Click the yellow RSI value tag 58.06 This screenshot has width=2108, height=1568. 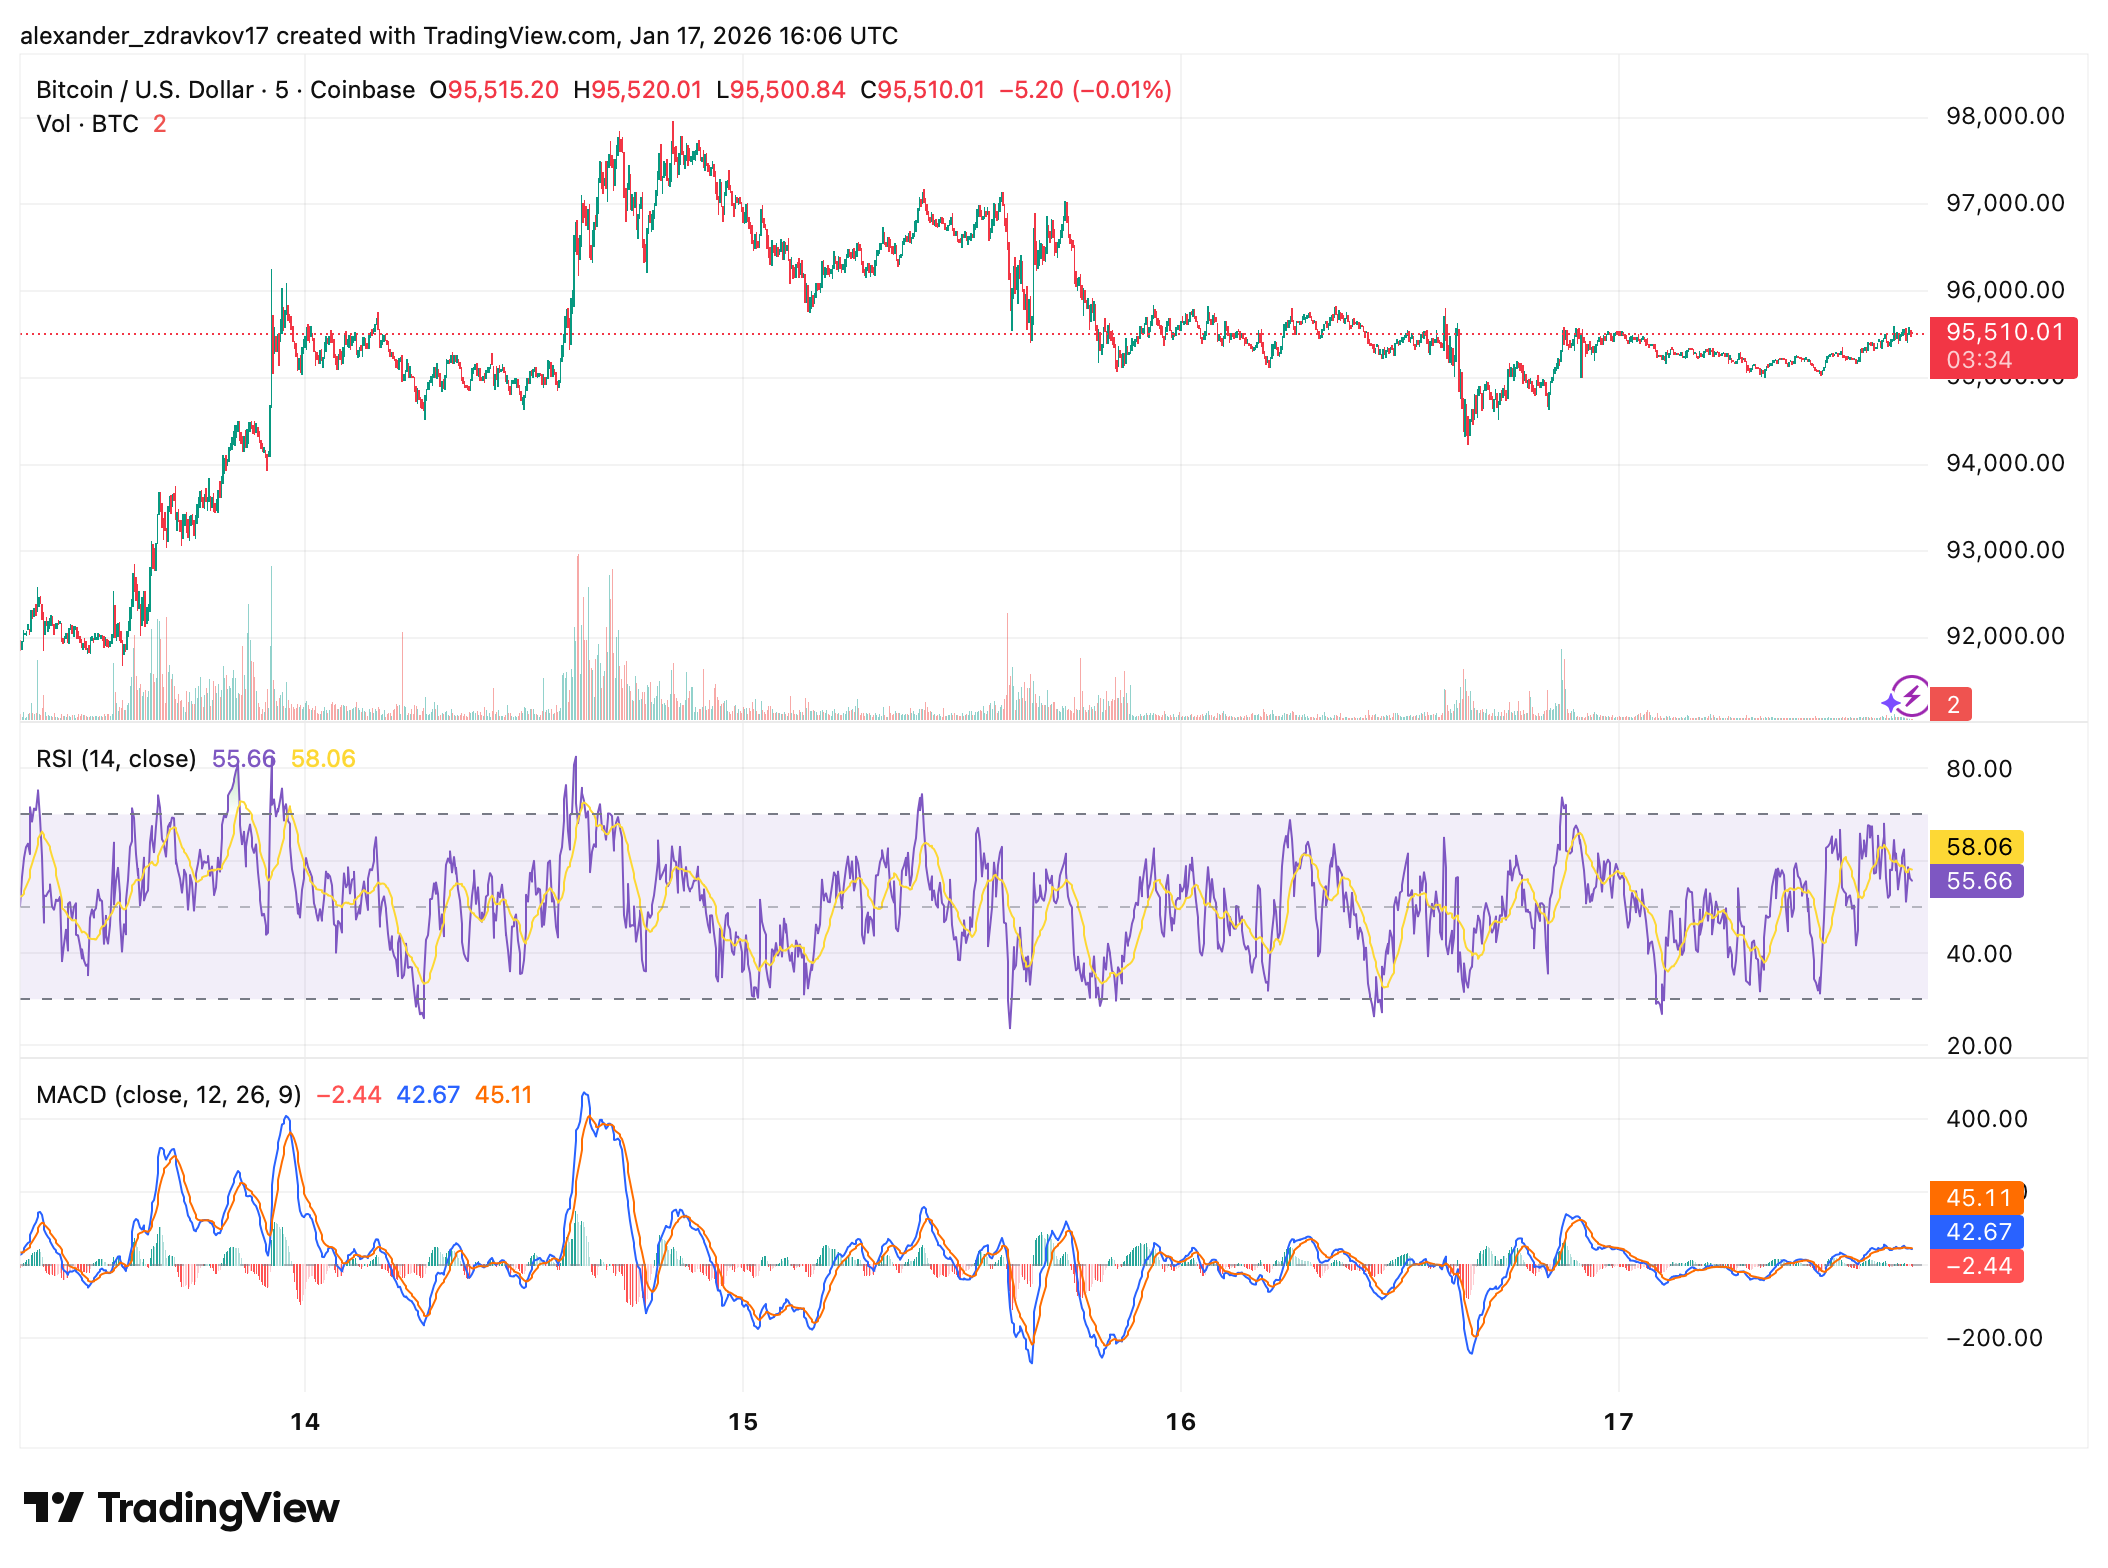(x=1977, y=847)
